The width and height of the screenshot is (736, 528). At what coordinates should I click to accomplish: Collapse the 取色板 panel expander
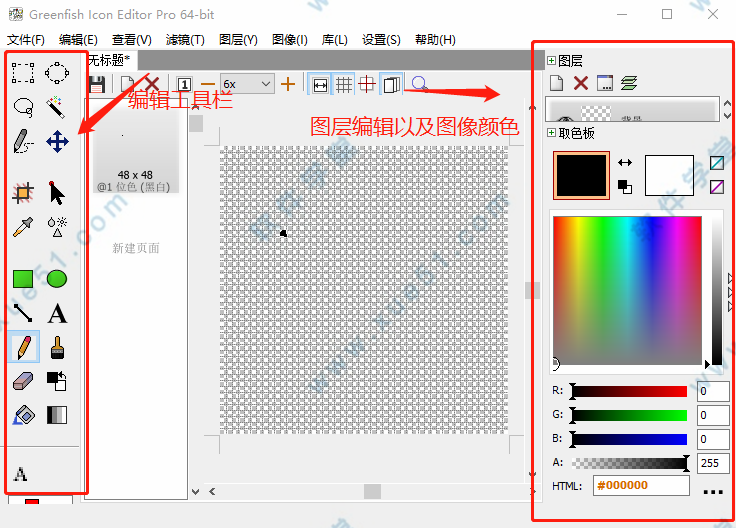pos(551,133)
